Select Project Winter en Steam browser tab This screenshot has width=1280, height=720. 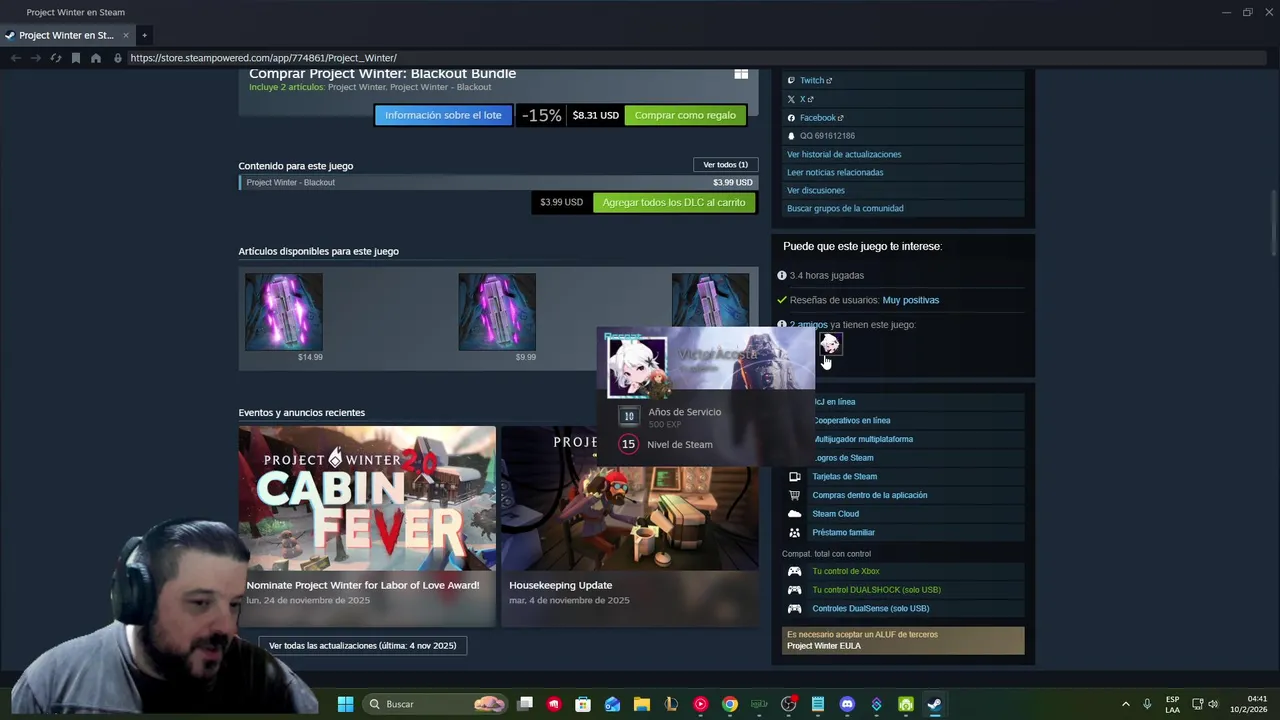(65, 35)
